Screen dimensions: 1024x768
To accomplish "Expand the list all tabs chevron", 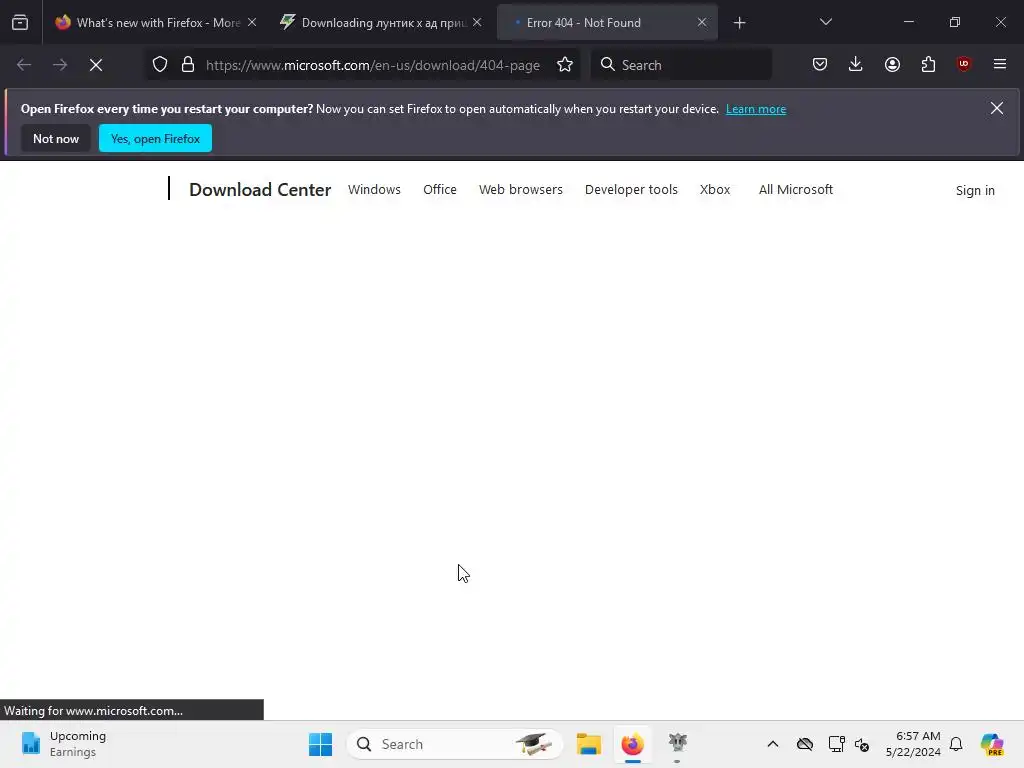I will tap(825, 22).
